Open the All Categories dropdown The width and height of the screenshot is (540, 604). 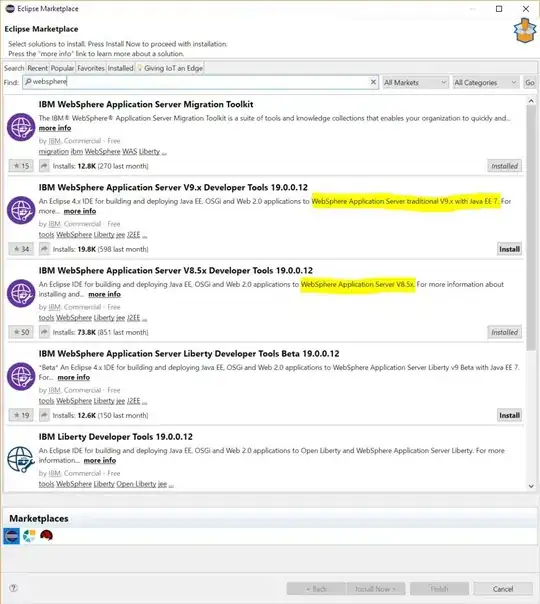[485, 82]
